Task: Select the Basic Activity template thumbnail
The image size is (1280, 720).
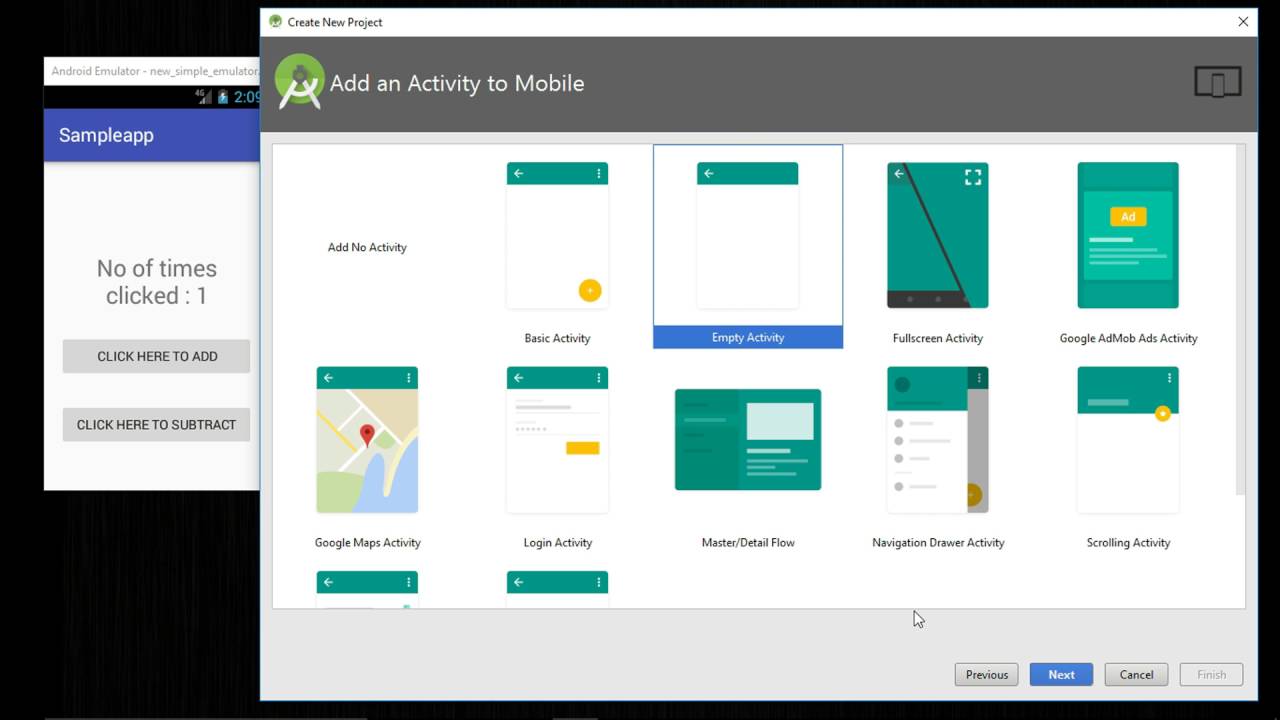Action: pos(557,236)
